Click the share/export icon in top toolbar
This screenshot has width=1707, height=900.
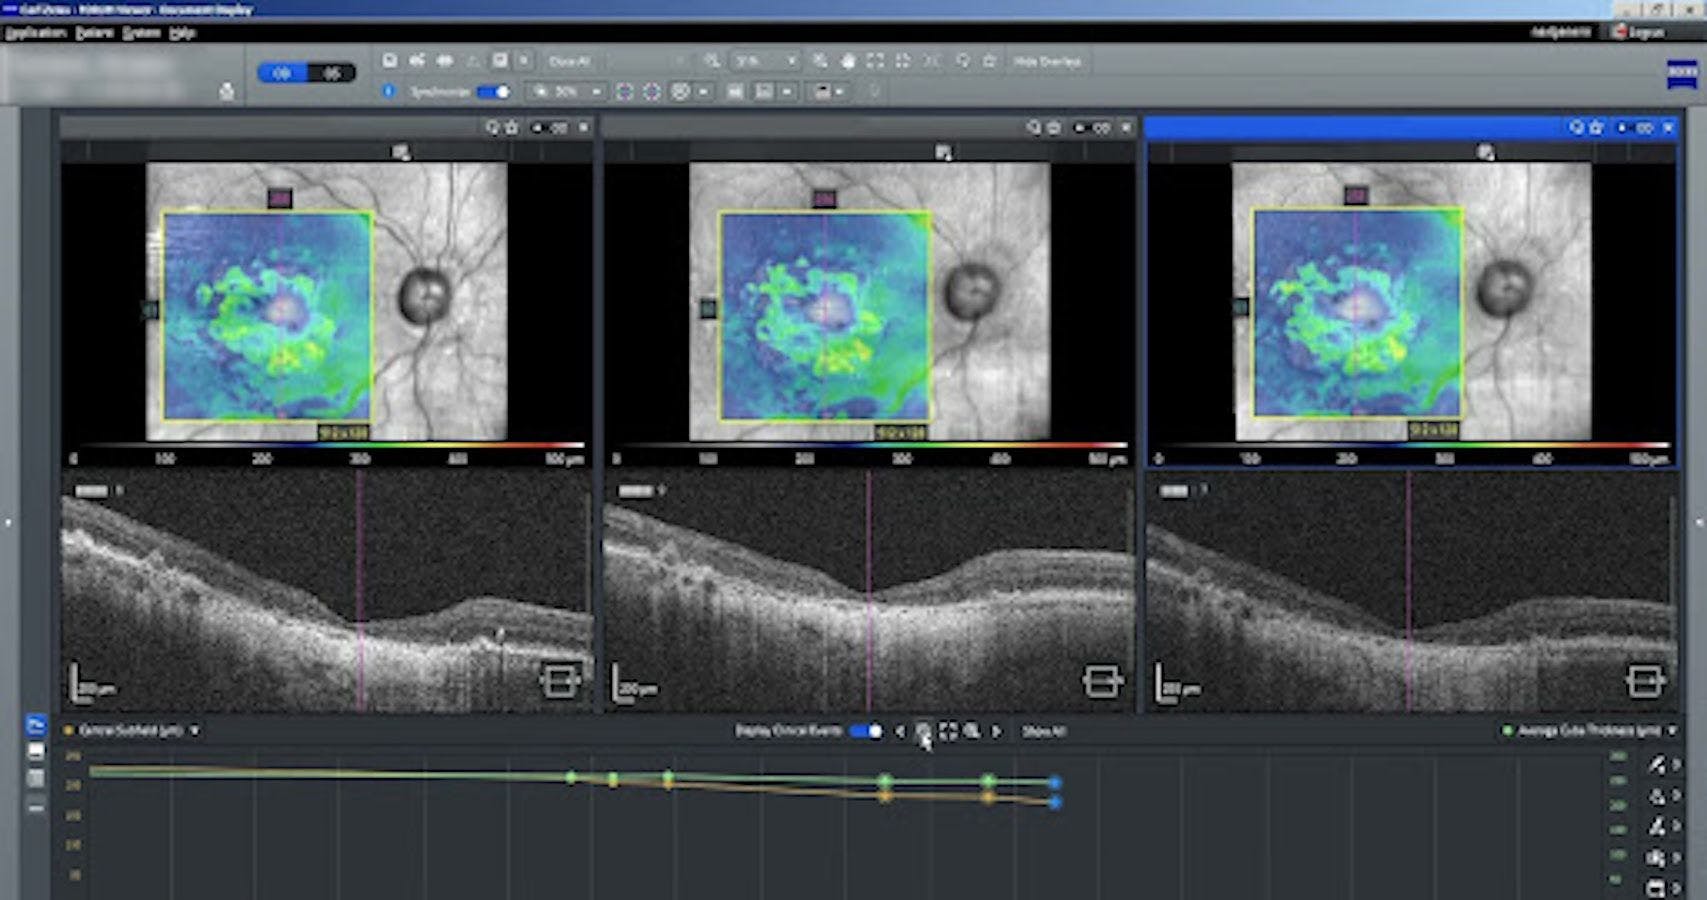click(417, 61)
